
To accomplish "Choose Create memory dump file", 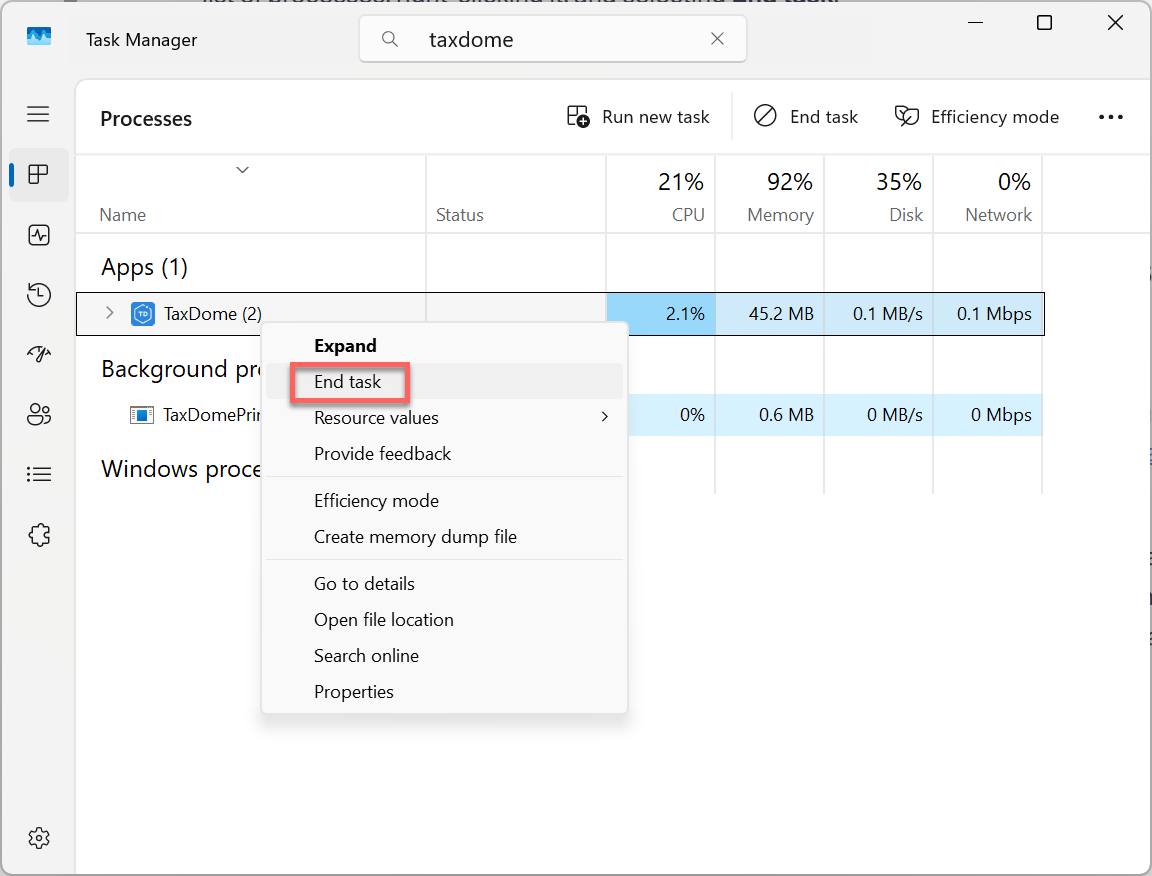I will [x=444, y=536].
